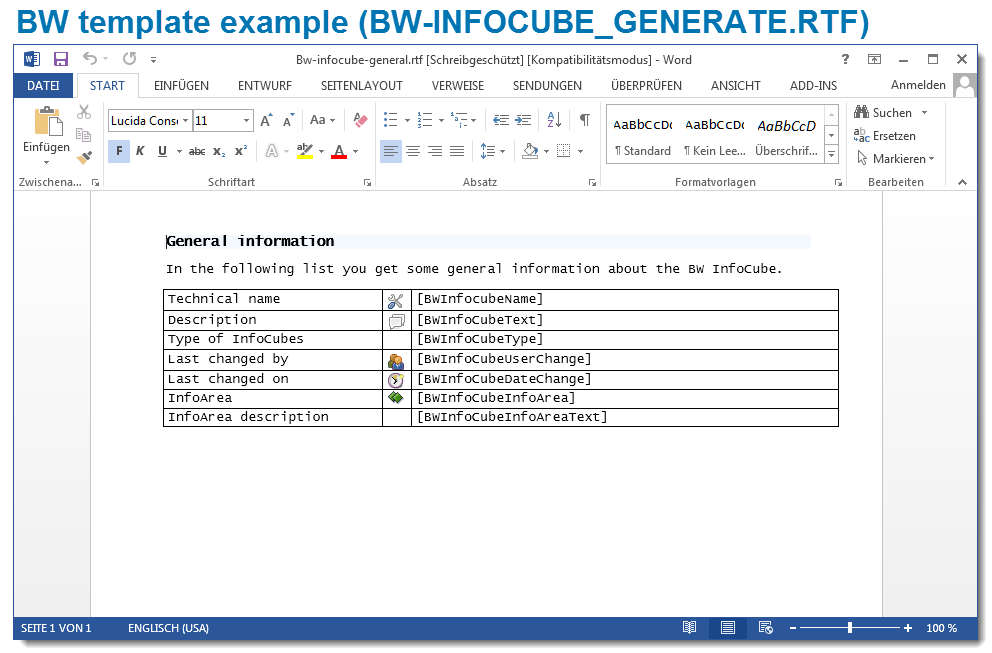Toggle superscript formatting
The width and height of the screenshot is (992, 653).
coord(241,151)
